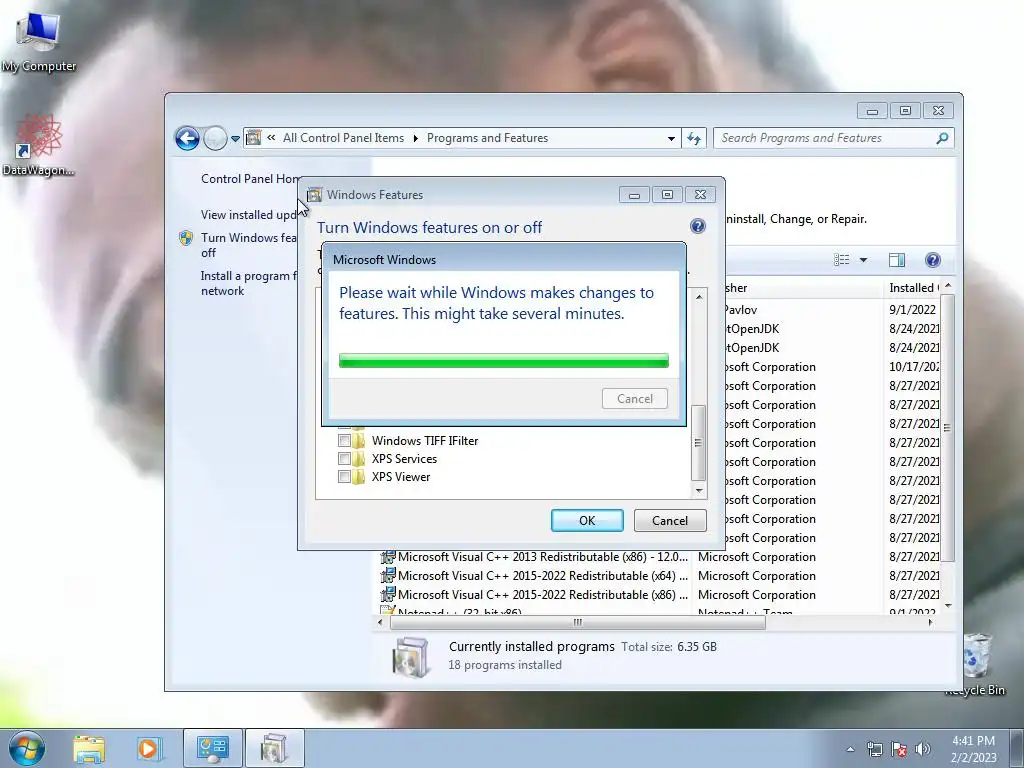Viewport: 1024px width, 768px height.
Task: Show hidden system tray icons
Action: pyautogui.click(x=850, y=749)
